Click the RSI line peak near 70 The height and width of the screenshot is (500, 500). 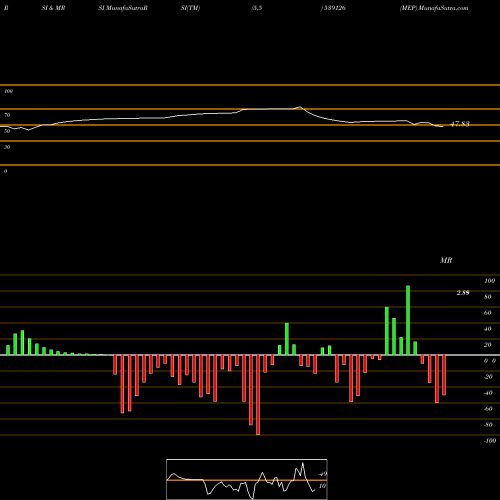click(x=300, y=107)
